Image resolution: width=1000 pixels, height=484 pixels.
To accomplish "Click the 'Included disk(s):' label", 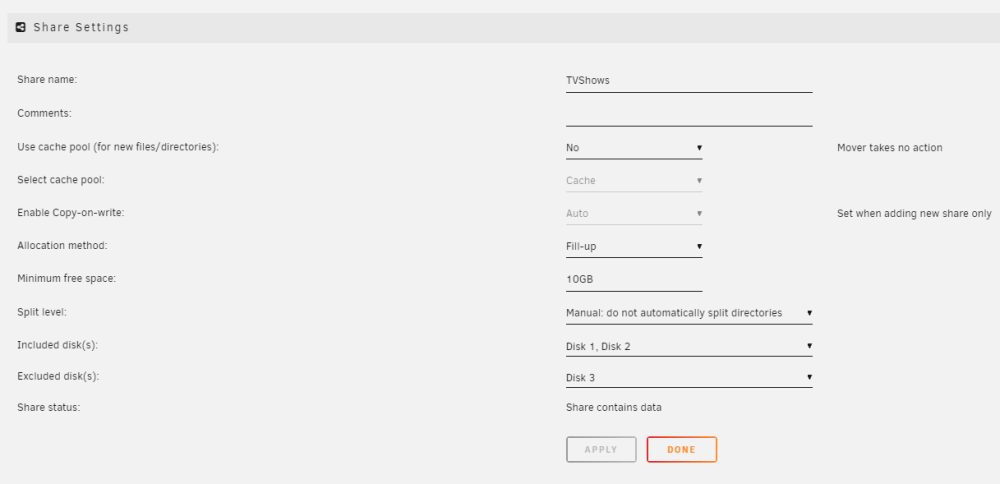I will click(57, 345).
